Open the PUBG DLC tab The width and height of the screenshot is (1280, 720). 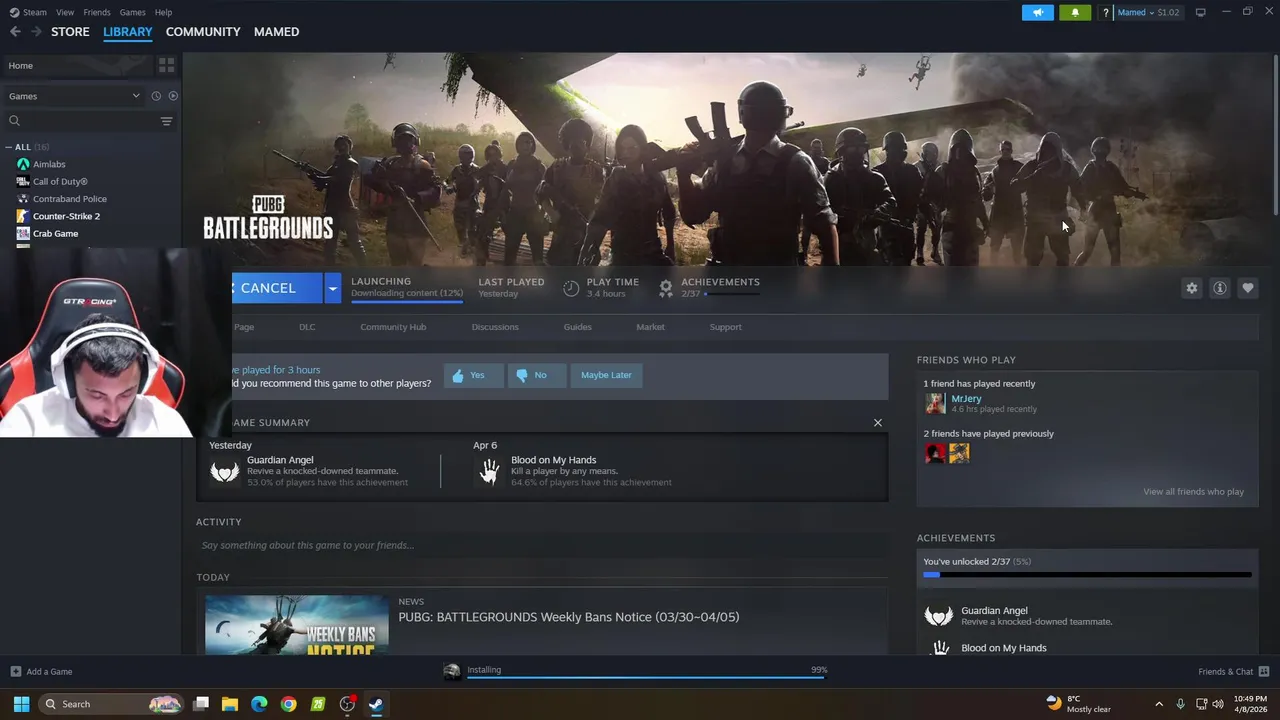(x=307, y=327)
